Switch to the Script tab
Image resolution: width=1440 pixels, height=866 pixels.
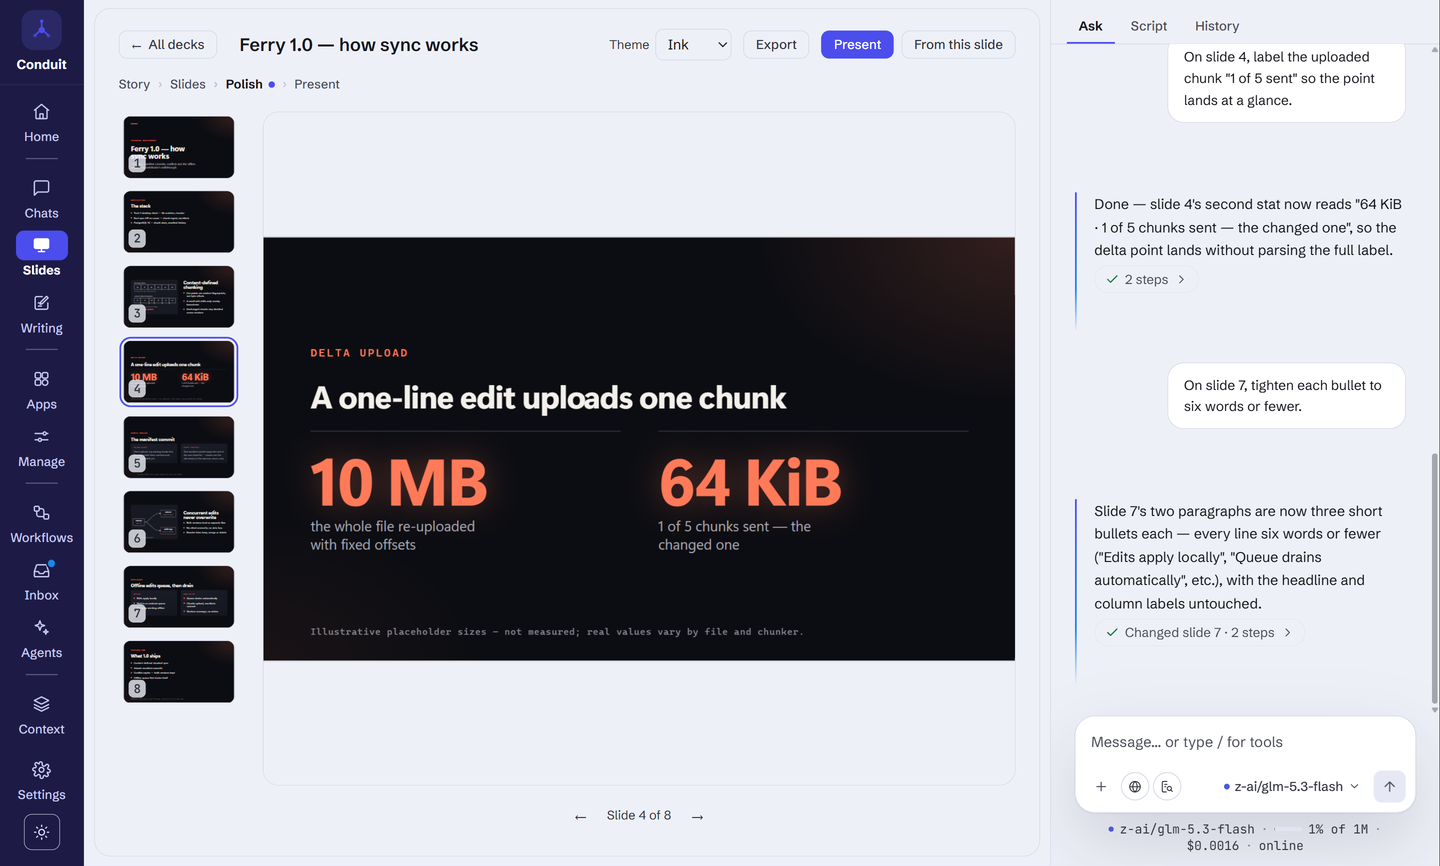pos(1148,26)
